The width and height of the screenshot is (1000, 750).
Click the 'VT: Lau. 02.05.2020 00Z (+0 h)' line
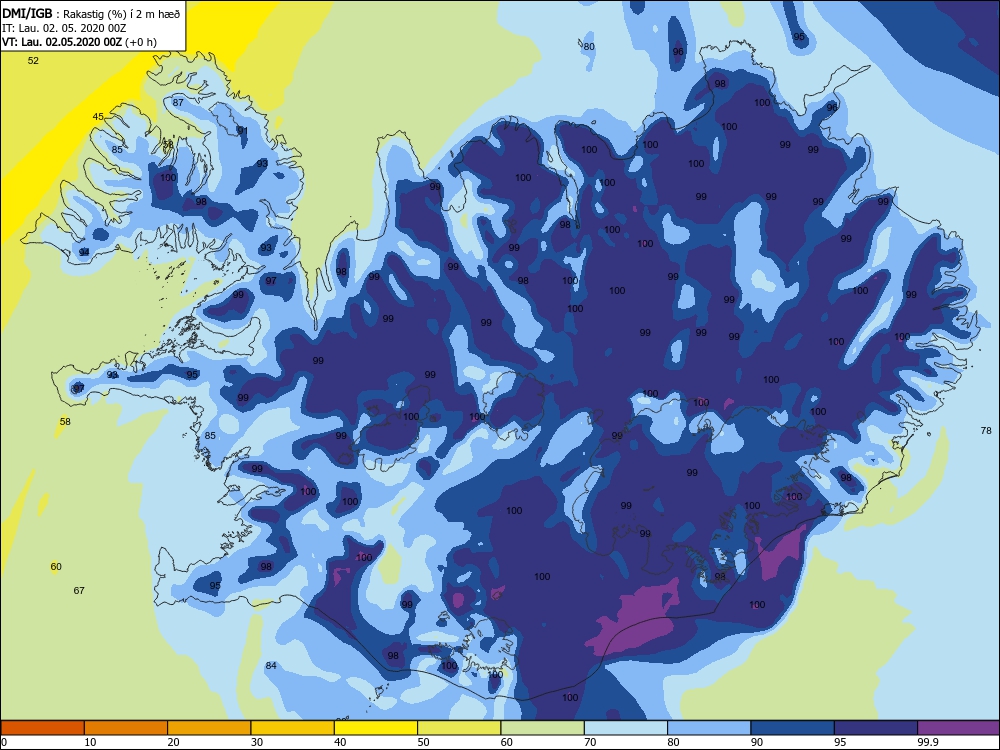point(79,42)
